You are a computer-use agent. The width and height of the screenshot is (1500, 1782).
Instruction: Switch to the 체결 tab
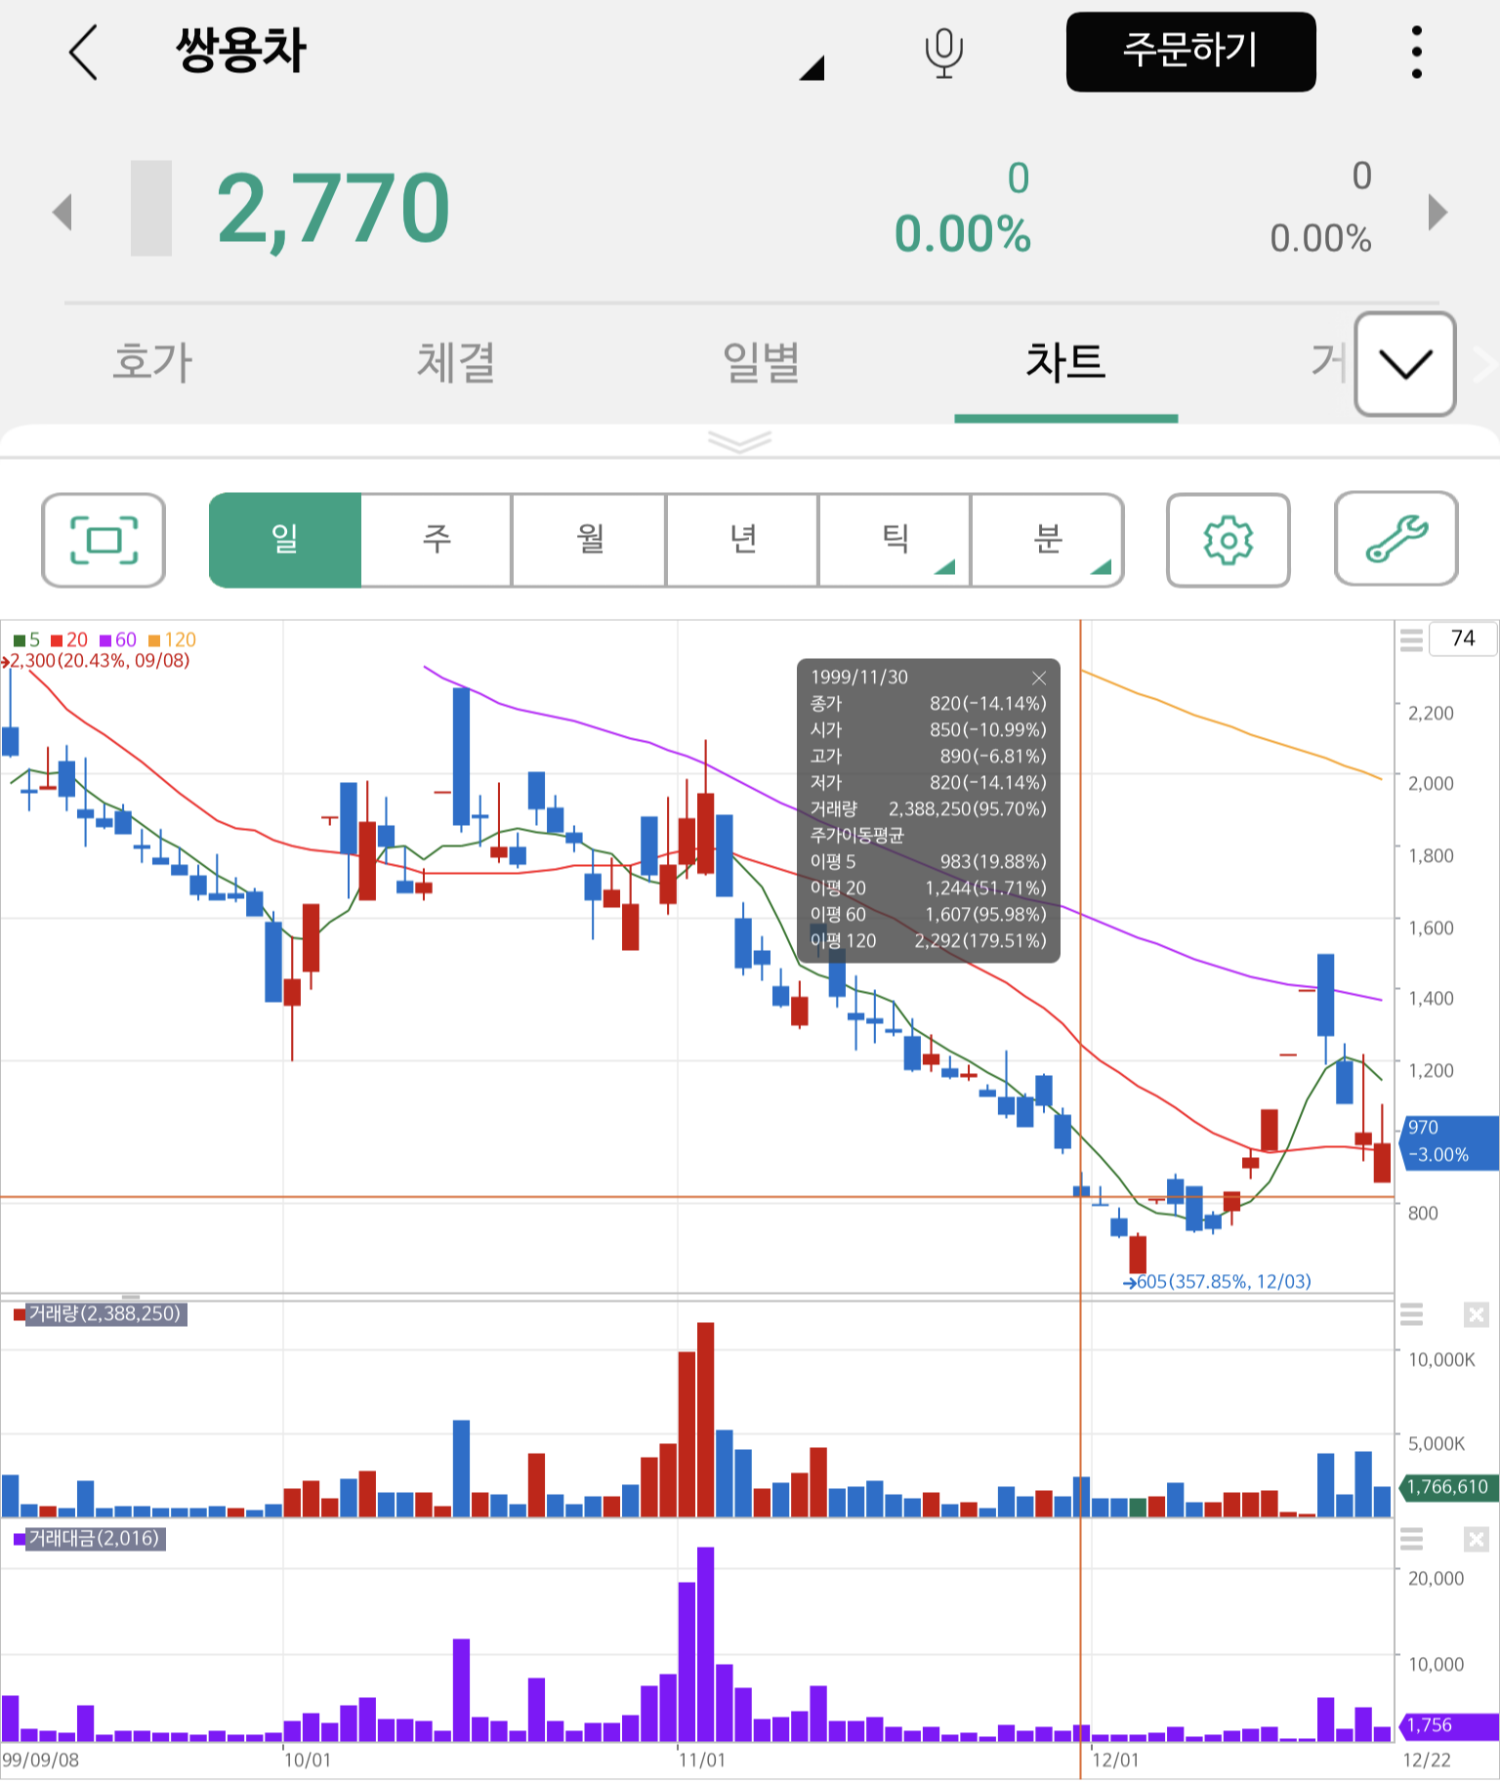(x=456, y=362)
